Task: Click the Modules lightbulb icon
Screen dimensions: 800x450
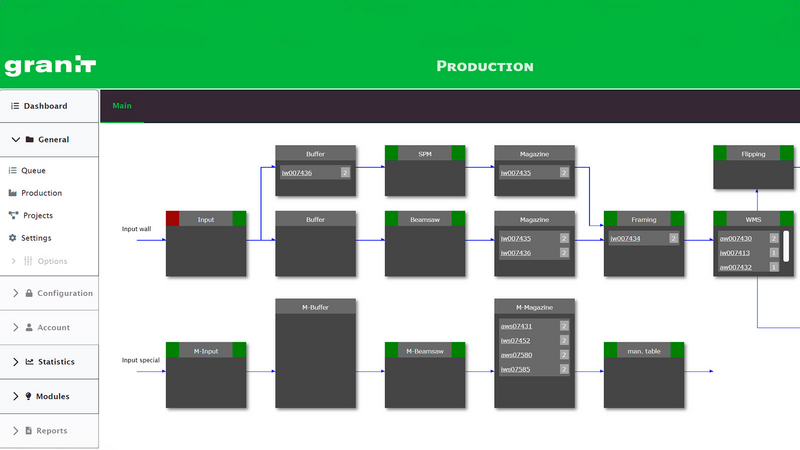Action: [x=29, y=396]
